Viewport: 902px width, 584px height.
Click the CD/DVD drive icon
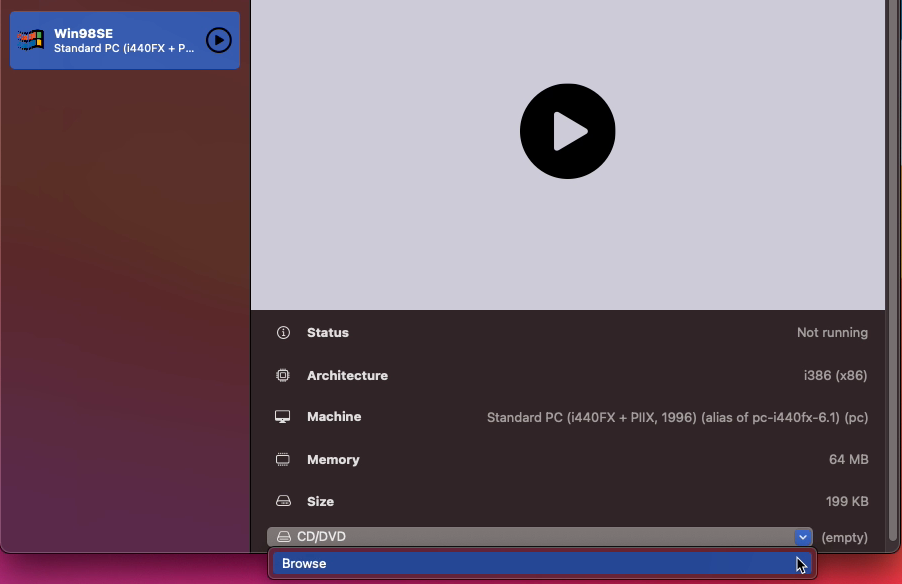(284, 537)
